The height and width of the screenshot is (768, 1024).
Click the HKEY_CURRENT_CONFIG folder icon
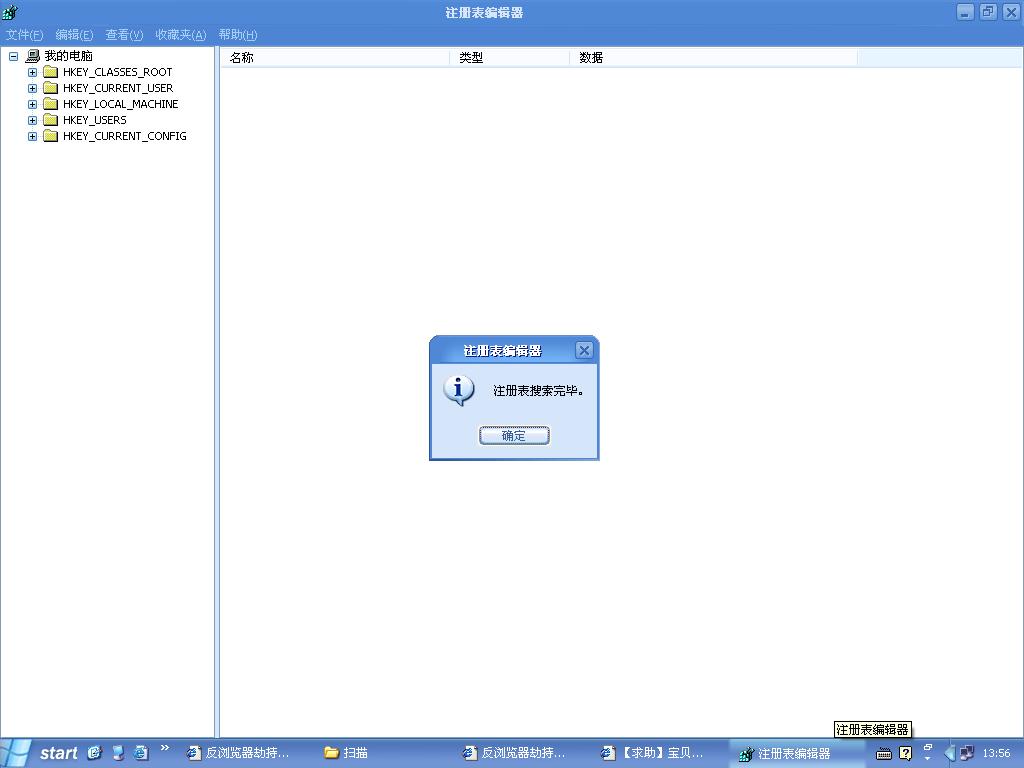(x=50, y=136)
